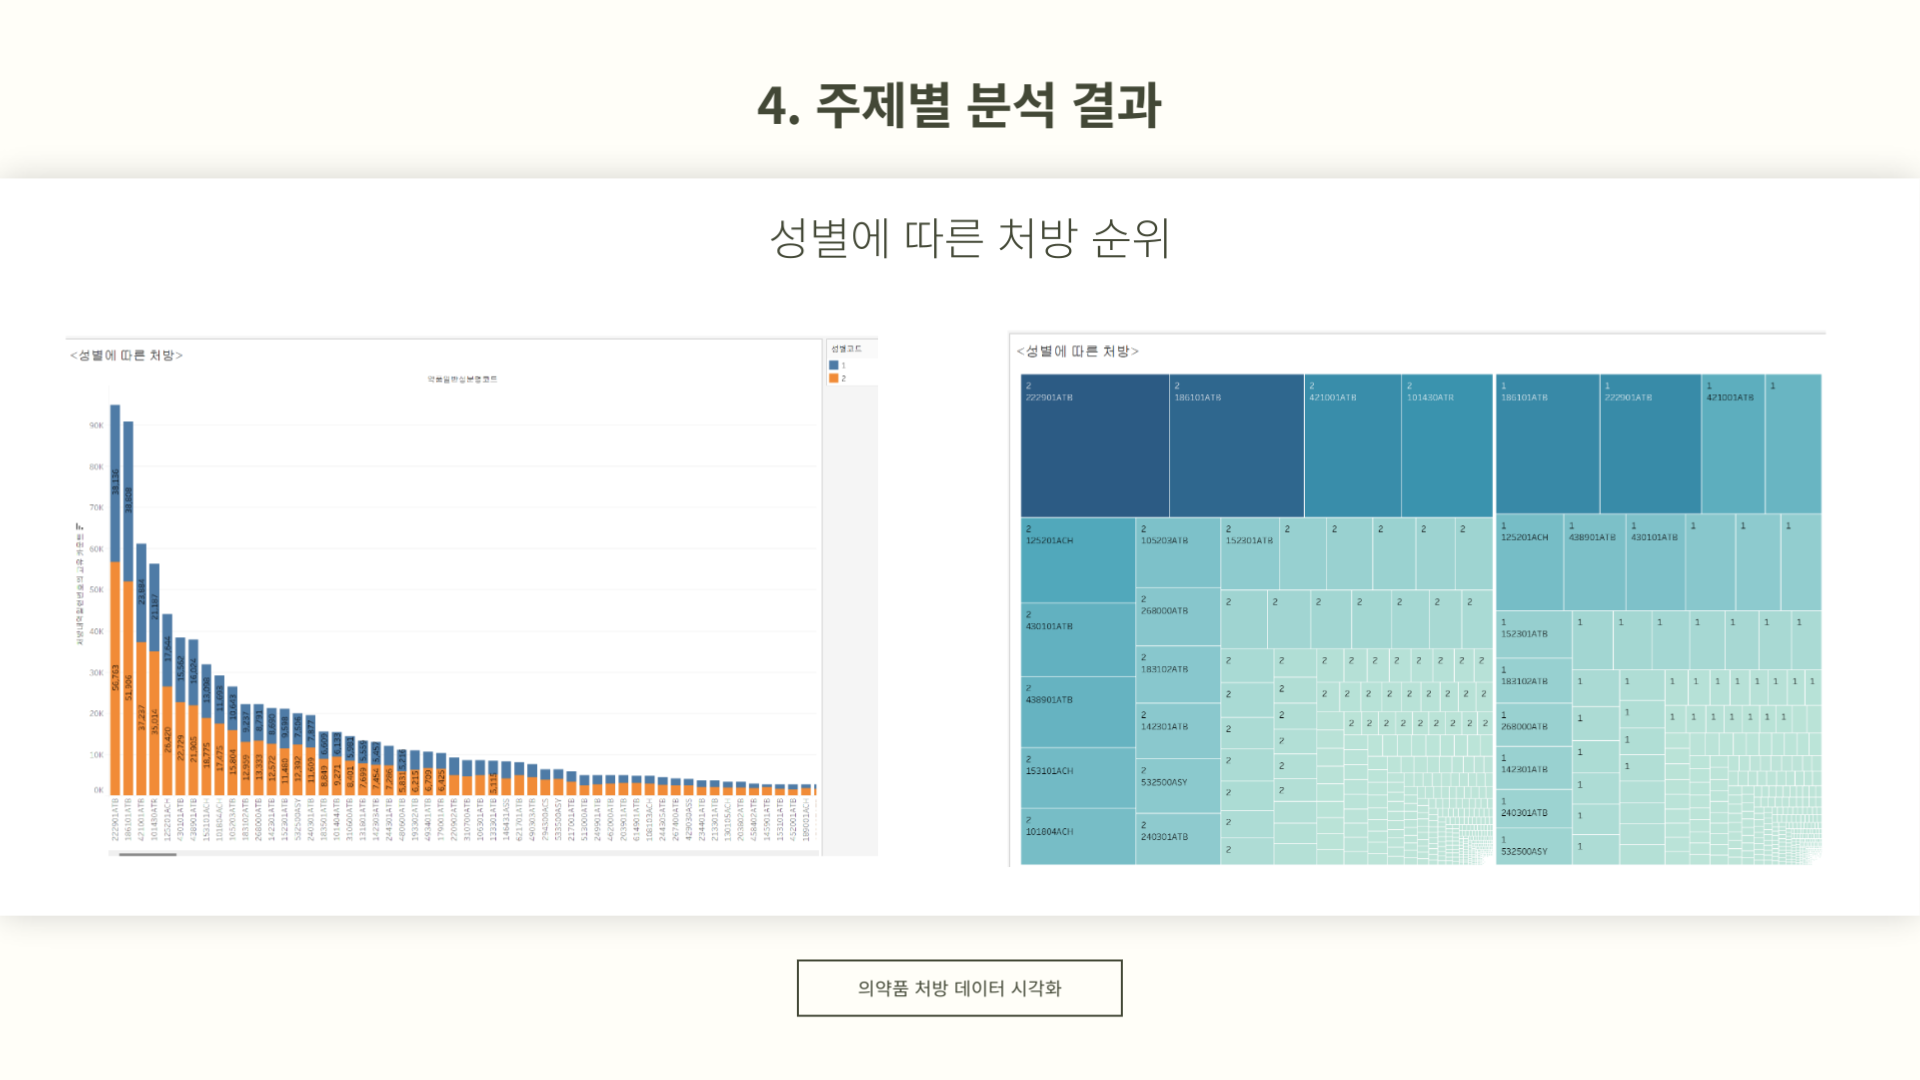Click the 성별에 따른 처방 순위 heading
The image size is (1920, 1080).
pyautogui.click(x=969, y=239)
